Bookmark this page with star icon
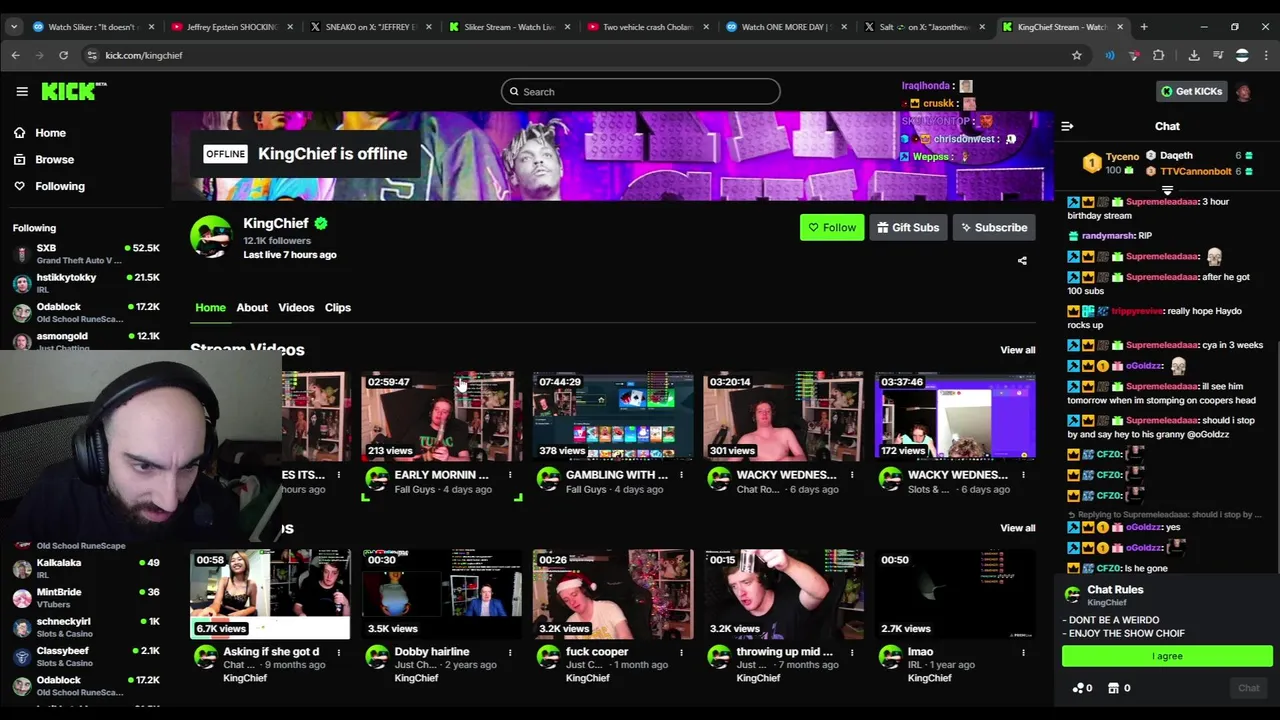Image resolution: width=1280 pixels, height=720 pixels. (1077, 56)
